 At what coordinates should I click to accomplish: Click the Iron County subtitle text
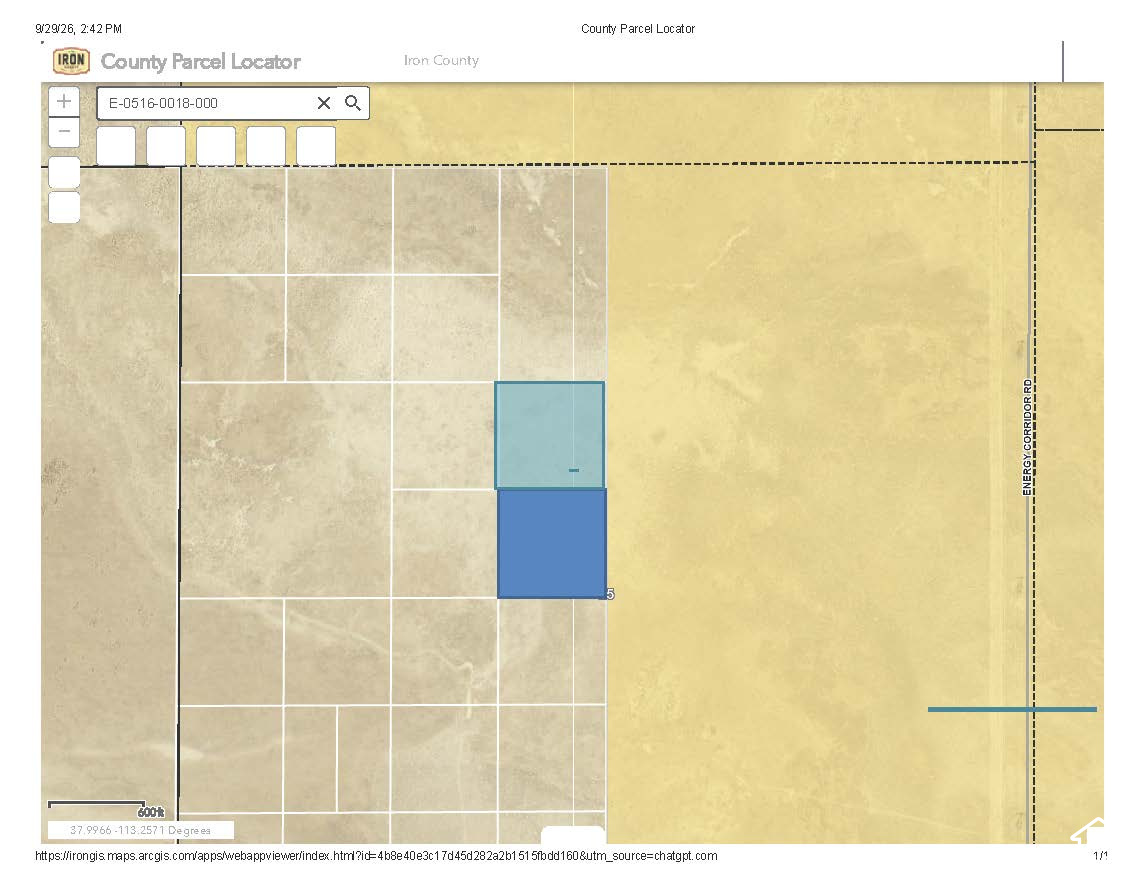[x=441, y=61]
